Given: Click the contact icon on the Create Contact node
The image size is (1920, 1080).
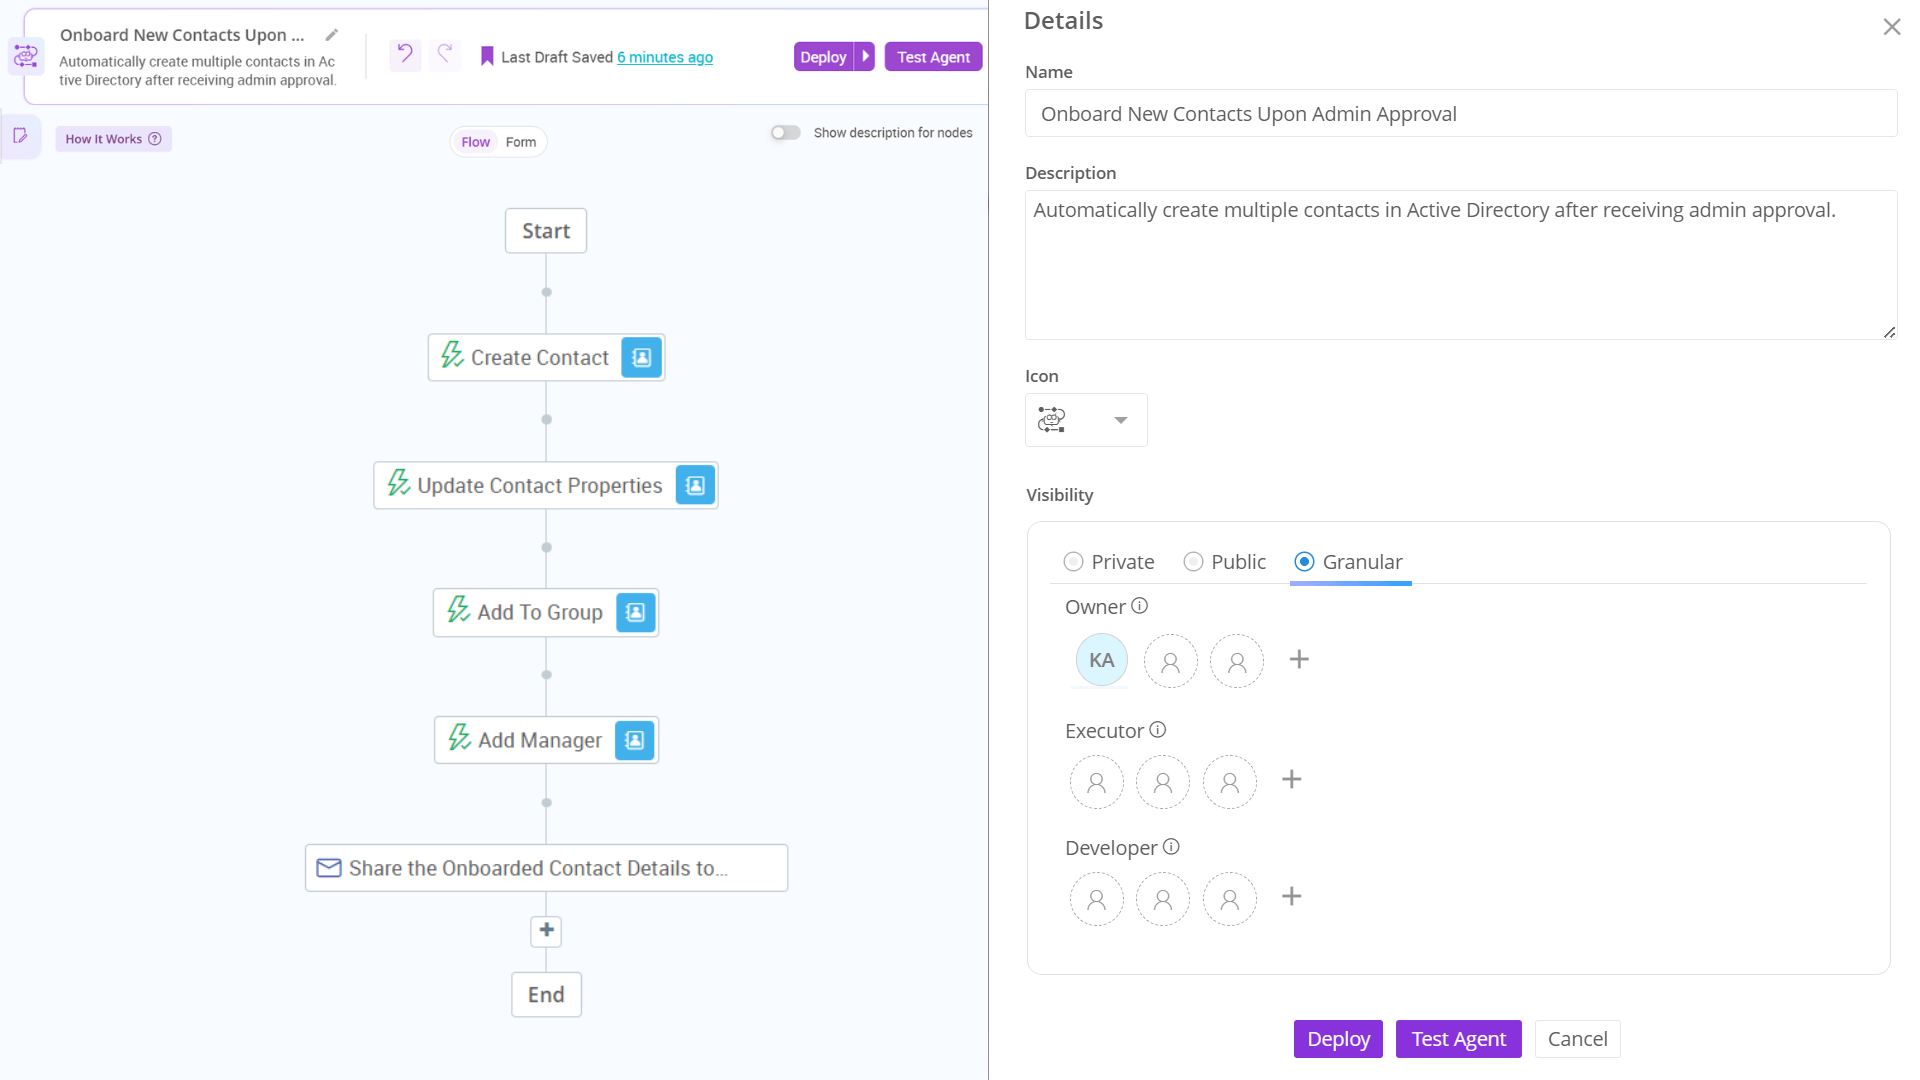Looking at the screenshot, I should point(642,357).
